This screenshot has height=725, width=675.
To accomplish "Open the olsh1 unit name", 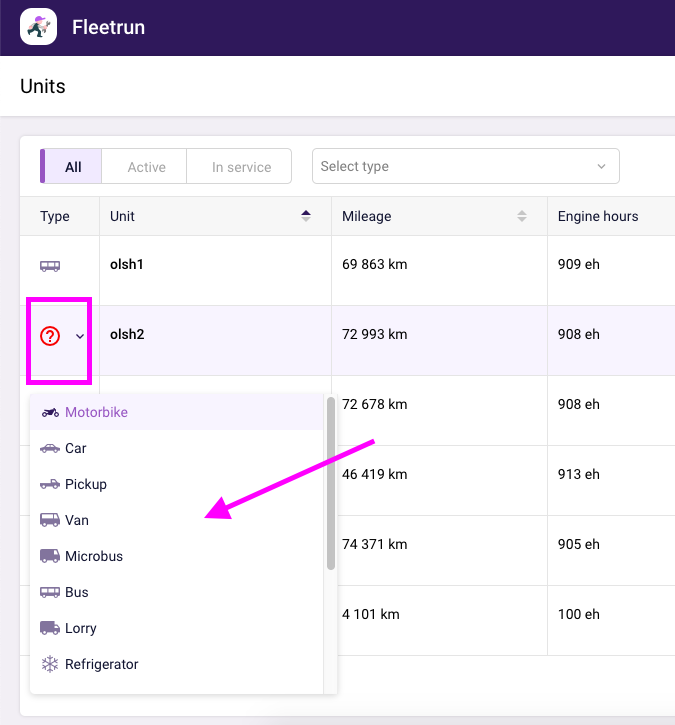I will pos(127,265).
